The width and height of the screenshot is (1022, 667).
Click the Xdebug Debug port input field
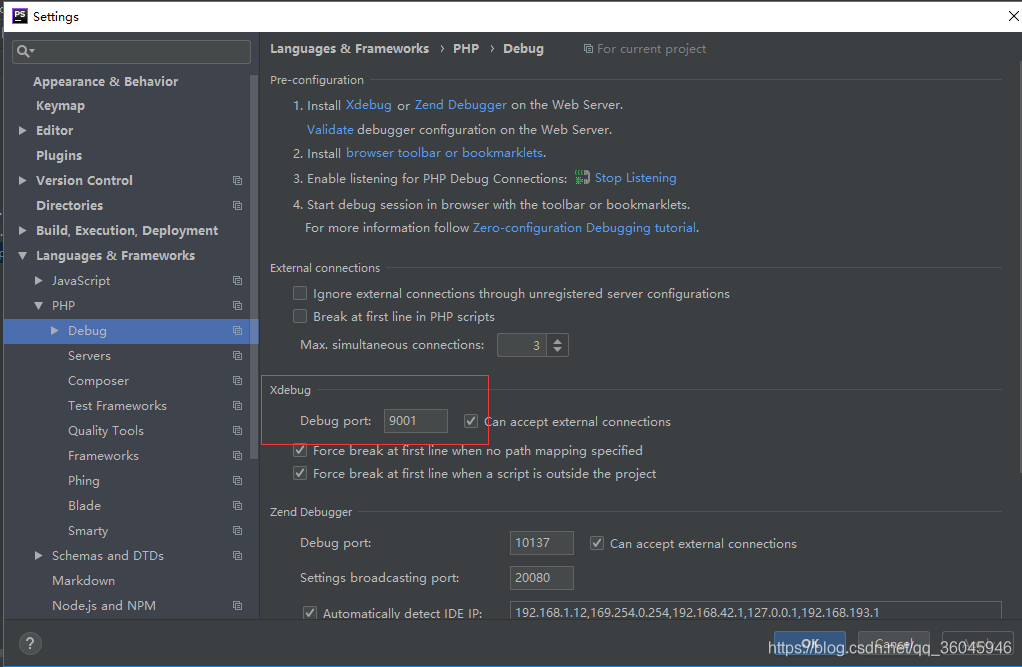[x=415, y=421]
